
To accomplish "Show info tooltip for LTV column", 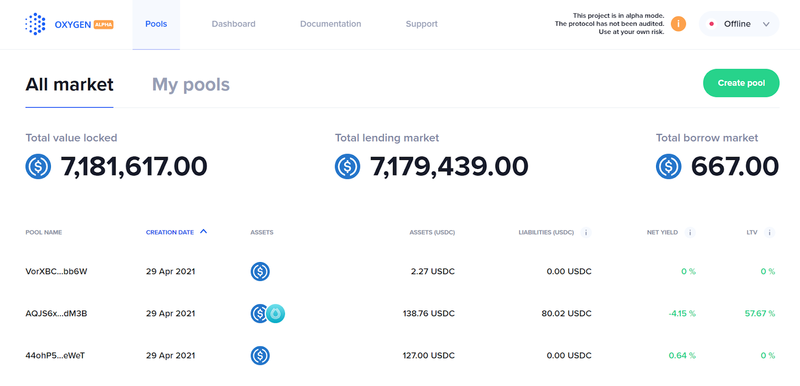I will tap(769, 233).
